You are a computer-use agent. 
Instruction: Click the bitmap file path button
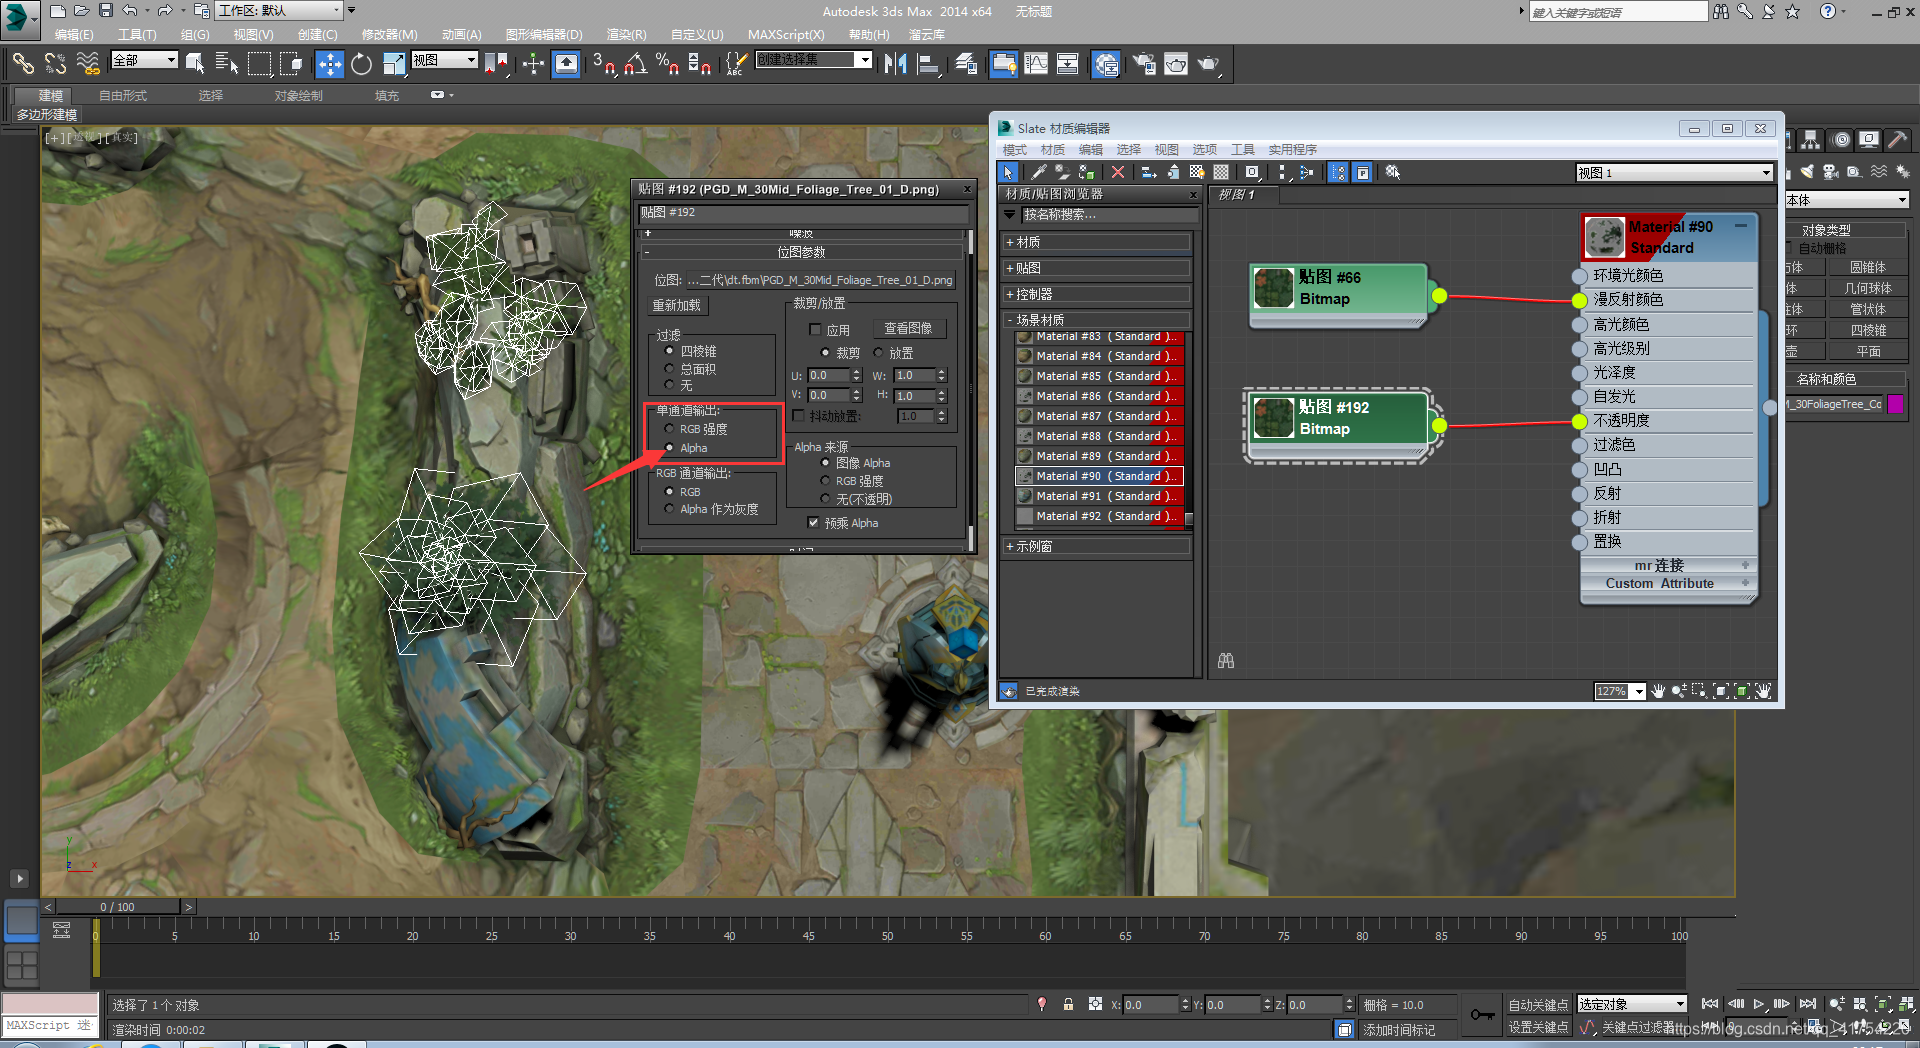tap(820, 280)
